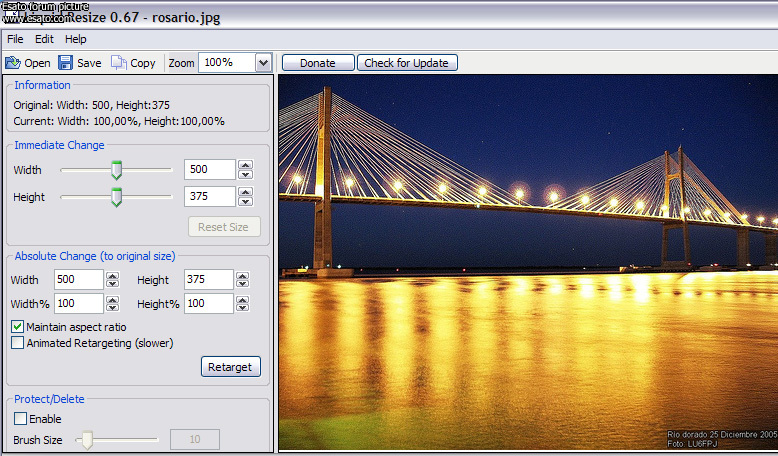
Task: Enable Animated Retargeting (slower) checkbox
Action: click(18, 343)
